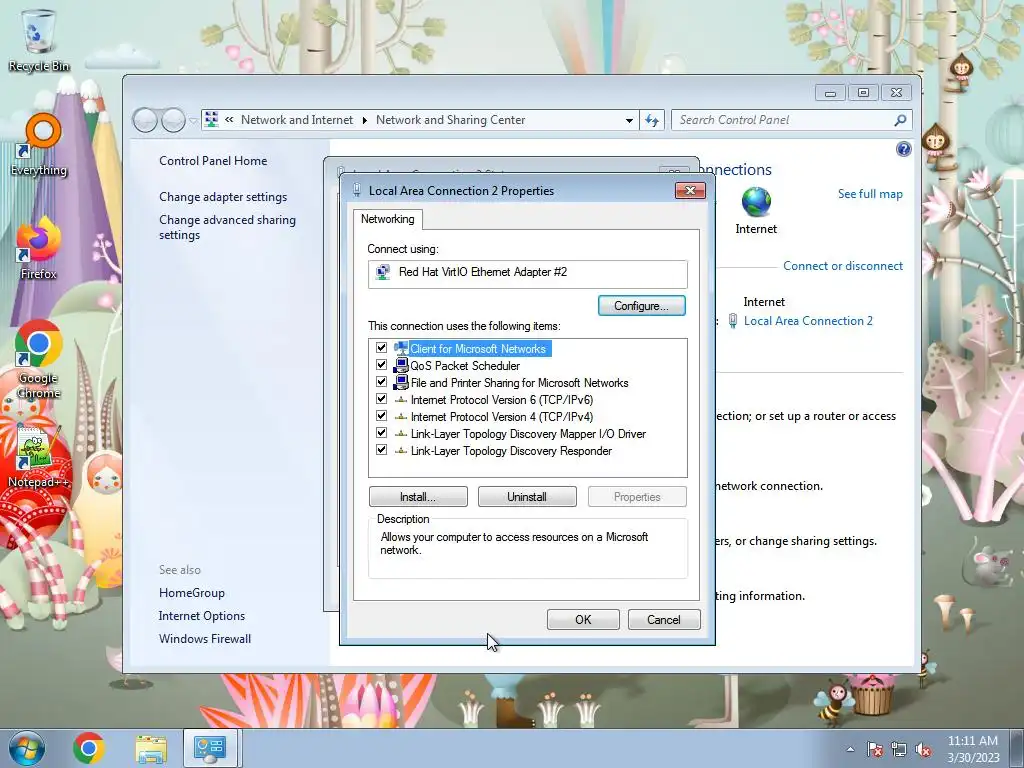This screenshot has height=768, width=1024.
Task: Click the TCP/IPv6 protocol icon
Action: point(400,400)
